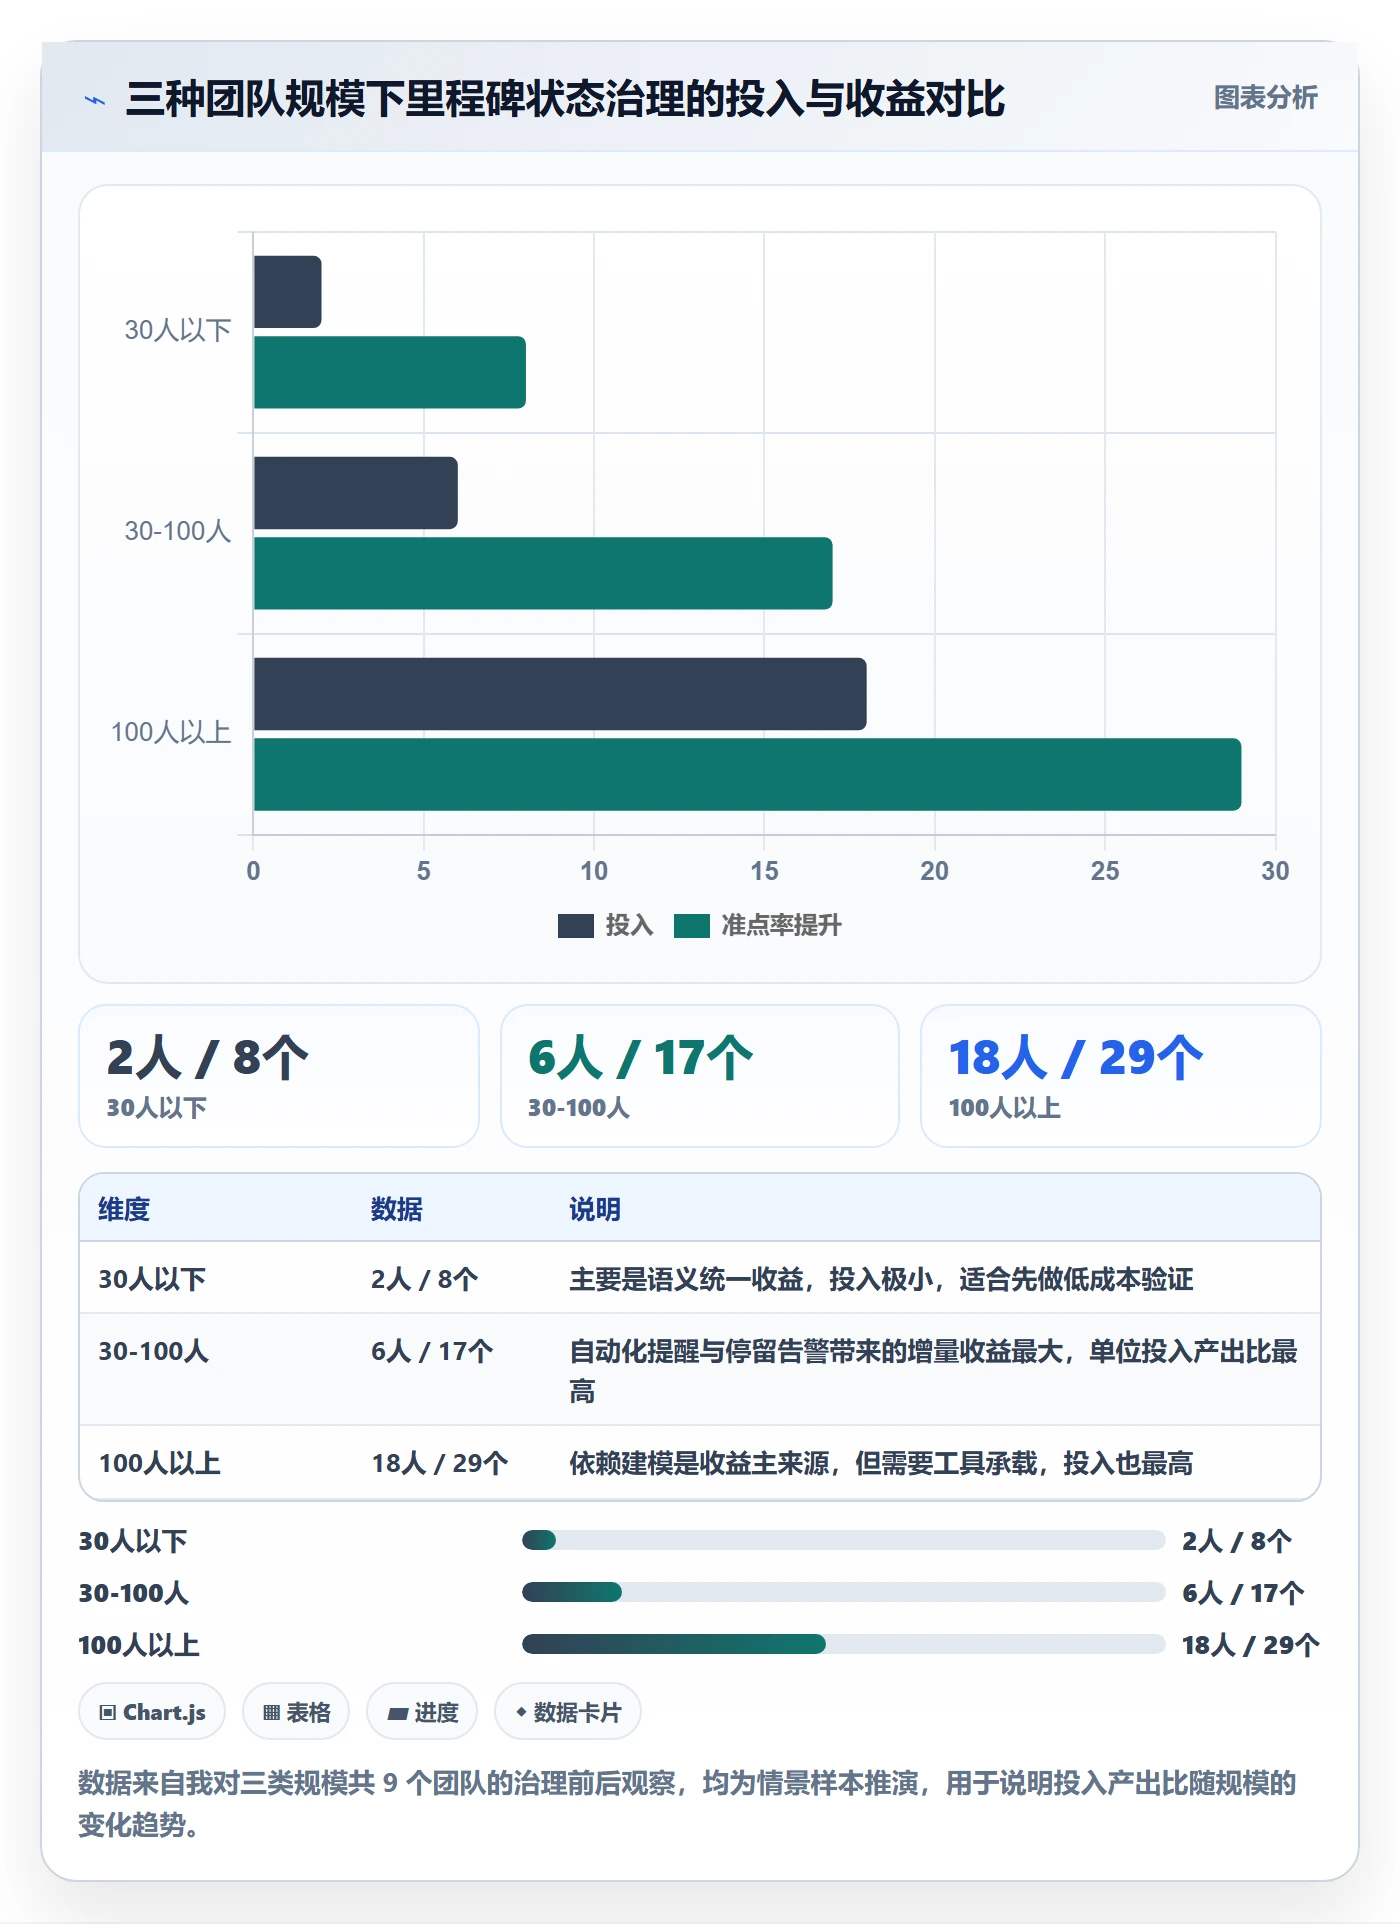Click the progress bar in the 30人以下 row

[x=844, y=1540]
